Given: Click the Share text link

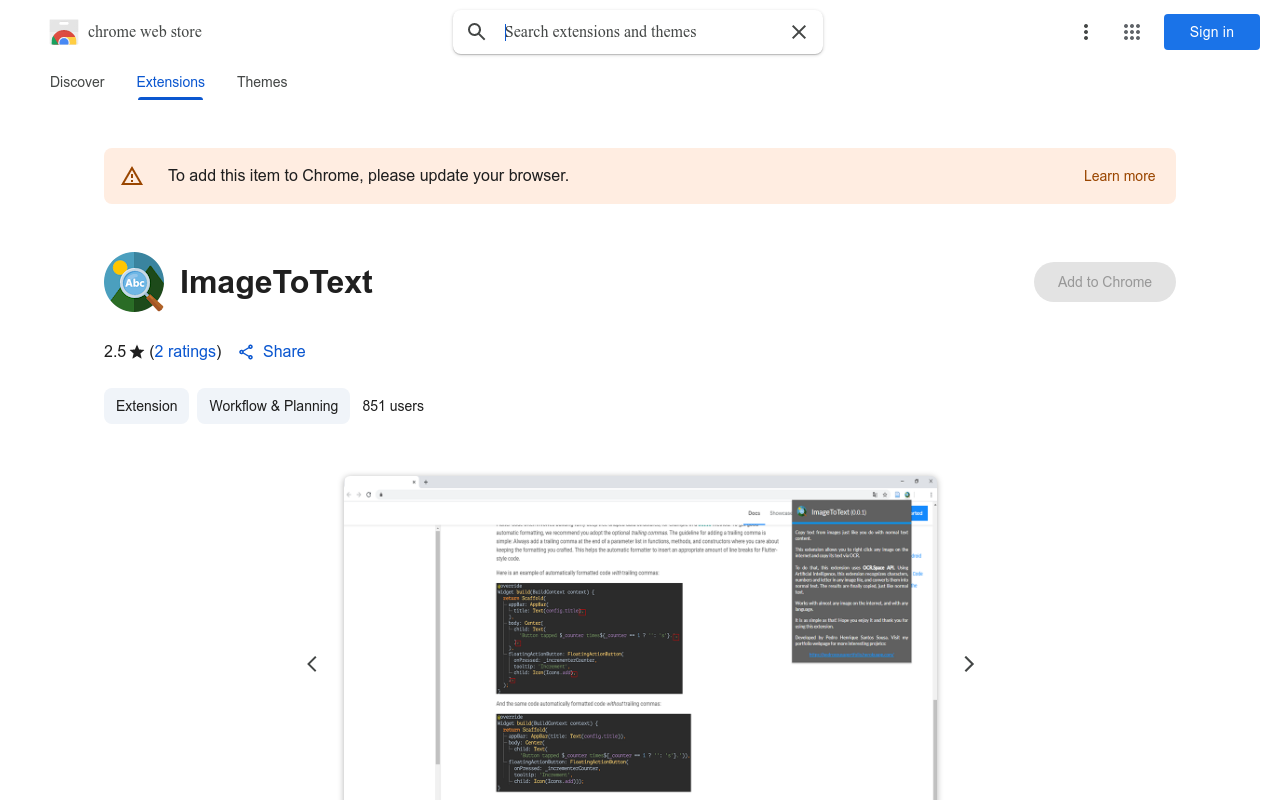Looking at the screenshot, I should 284,352.
